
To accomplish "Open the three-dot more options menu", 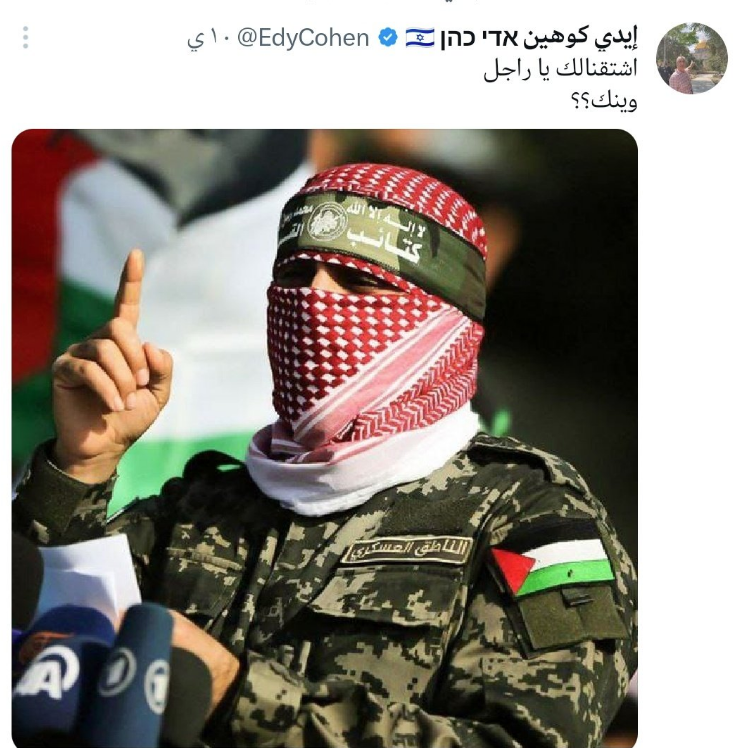I will pos(25,37).
